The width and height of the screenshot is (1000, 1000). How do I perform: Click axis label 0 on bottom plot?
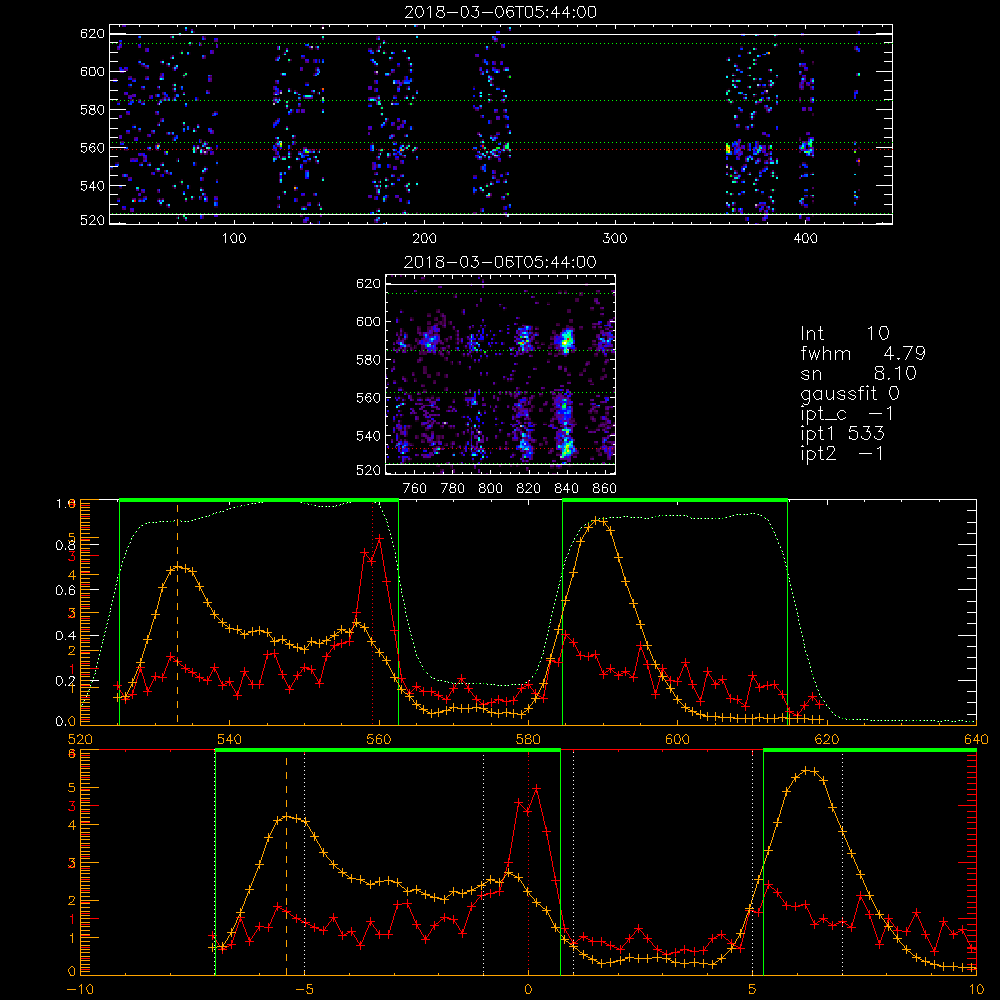528,990
